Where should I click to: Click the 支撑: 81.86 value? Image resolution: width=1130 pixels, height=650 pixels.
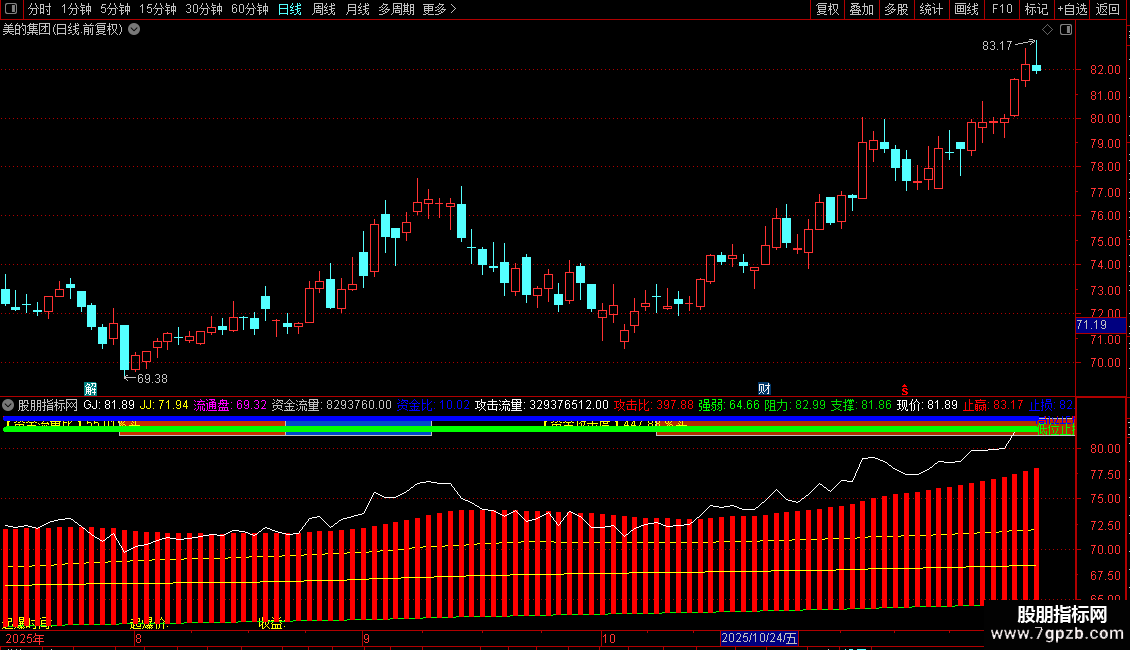point(861,406)
